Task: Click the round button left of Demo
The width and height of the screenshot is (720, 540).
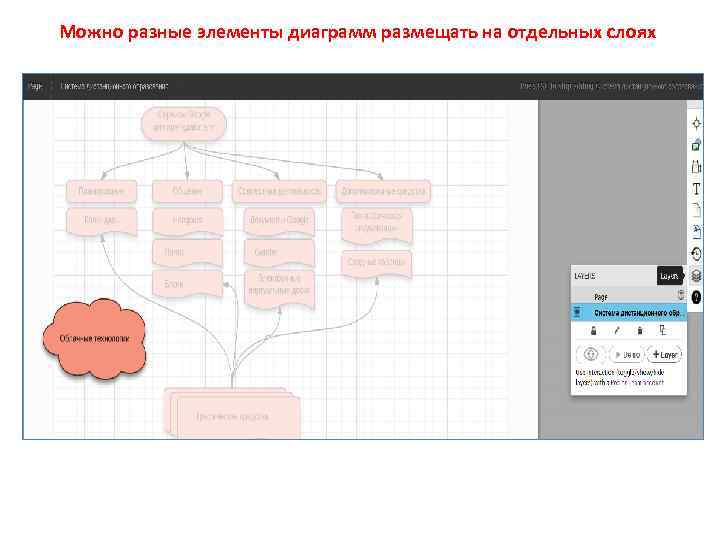Action: (x=591, y=354)
